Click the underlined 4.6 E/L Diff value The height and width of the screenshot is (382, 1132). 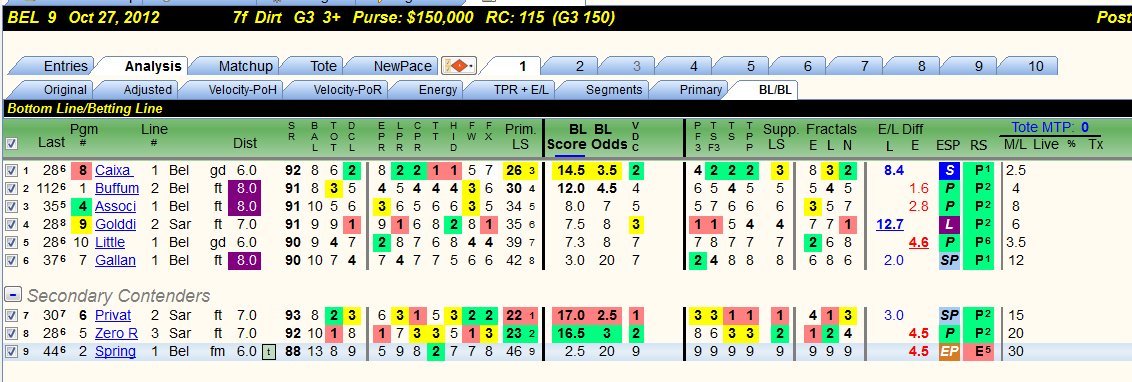tap(918, 243)
